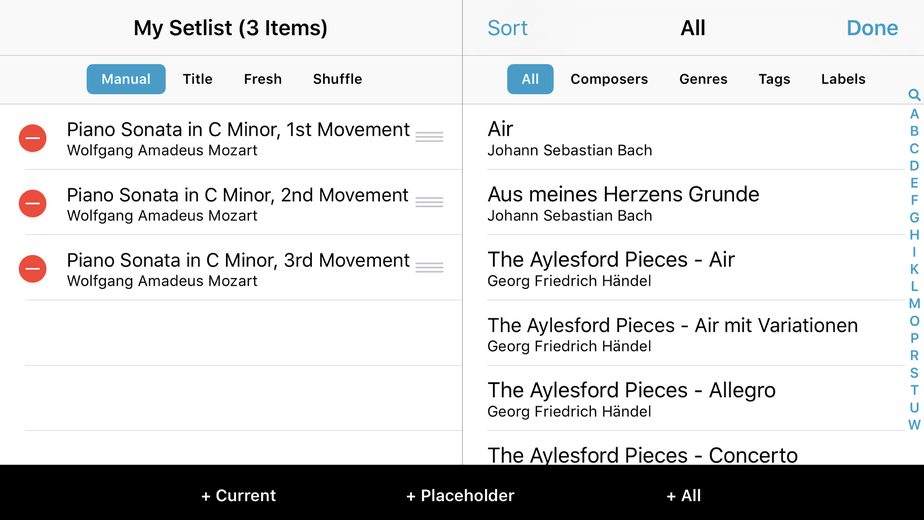Jump to letter H in index
Screen dimensions: 924x520
pos(914,235)
